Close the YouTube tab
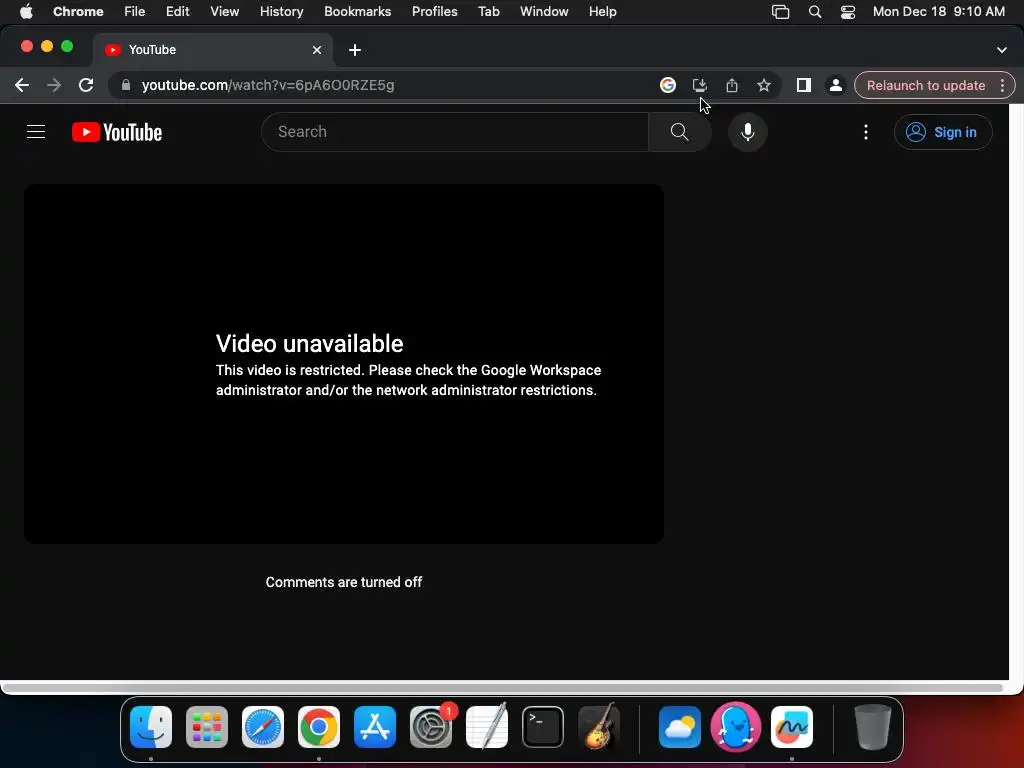 pyautogui.click(x=317, y=50)
